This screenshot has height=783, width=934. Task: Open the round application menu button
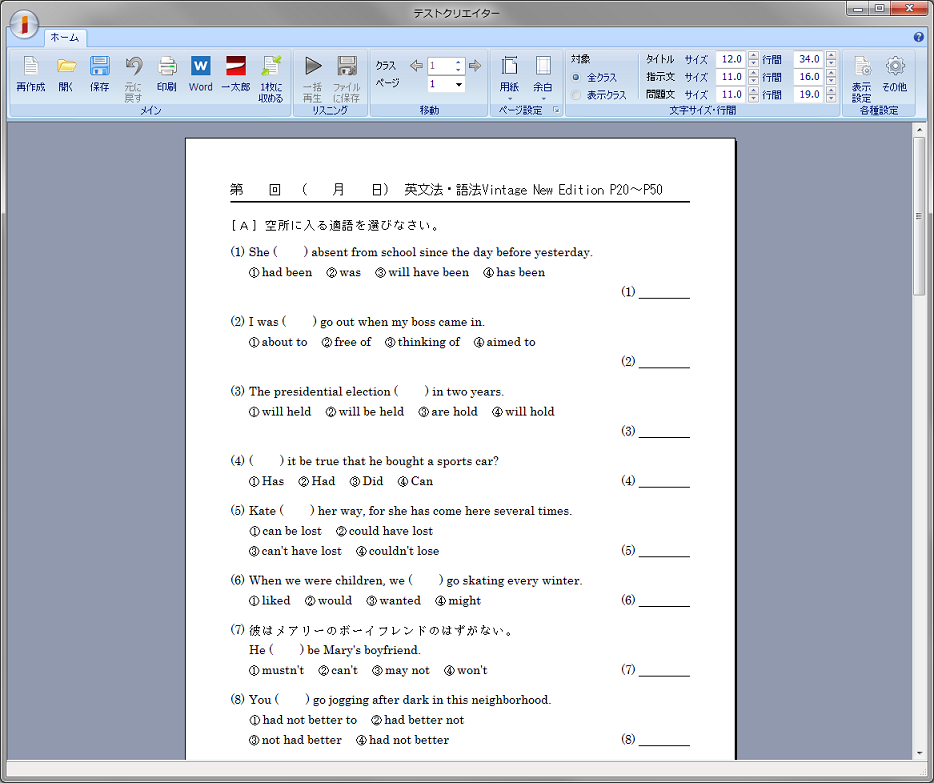point(22,23)
